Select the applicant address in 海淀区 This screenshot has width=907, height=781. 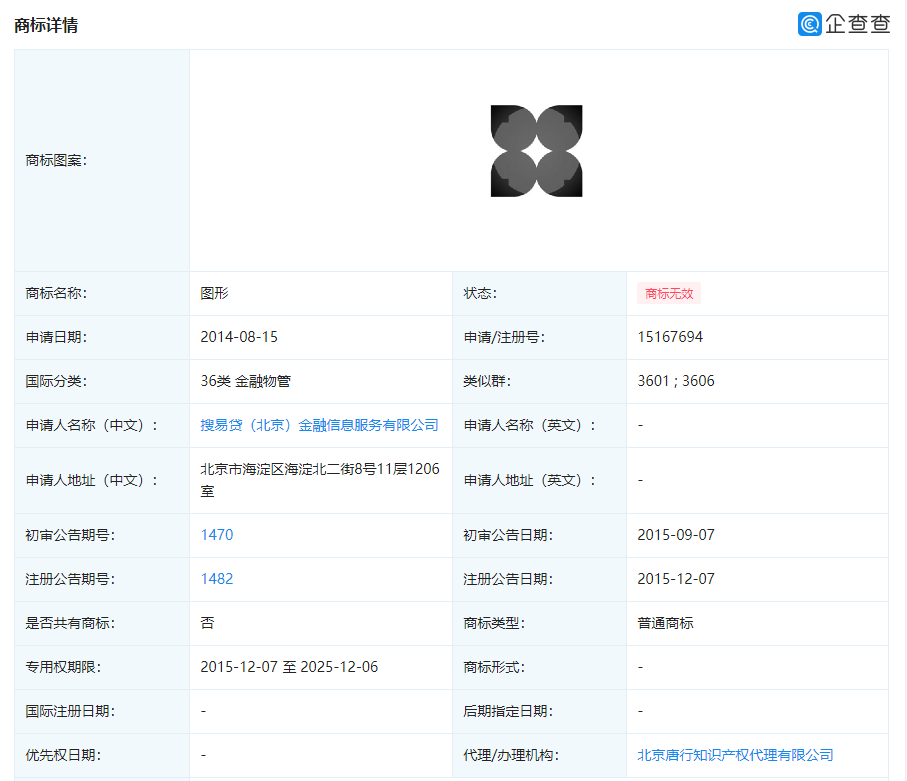tap(319, 480)
